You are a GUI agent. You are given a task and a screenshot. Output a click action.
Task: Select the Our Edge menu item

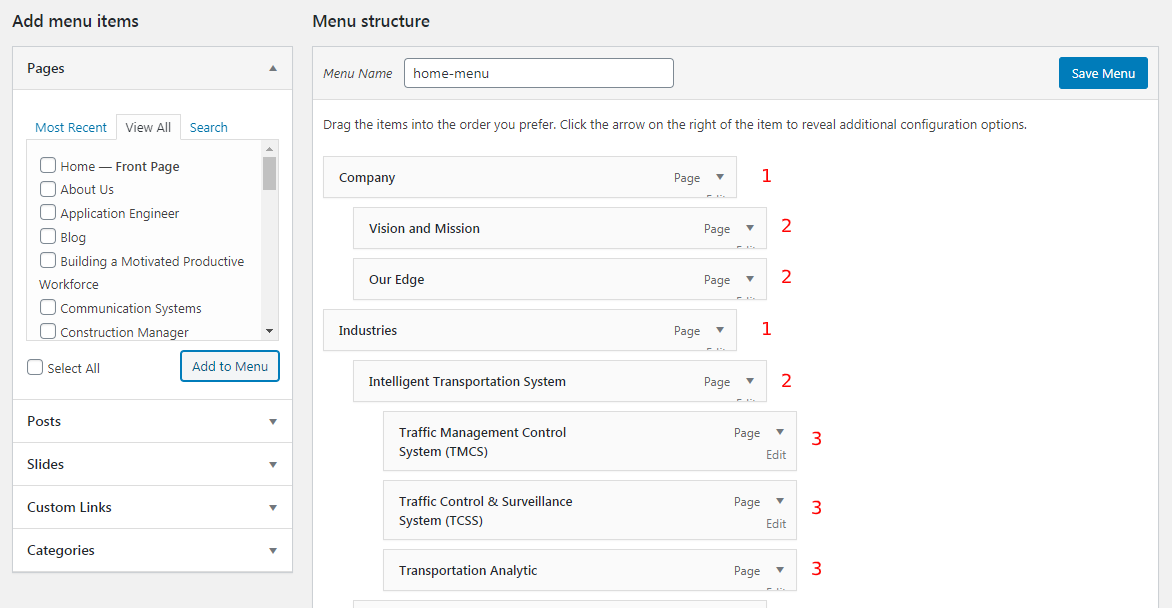(x=560, y=279)
